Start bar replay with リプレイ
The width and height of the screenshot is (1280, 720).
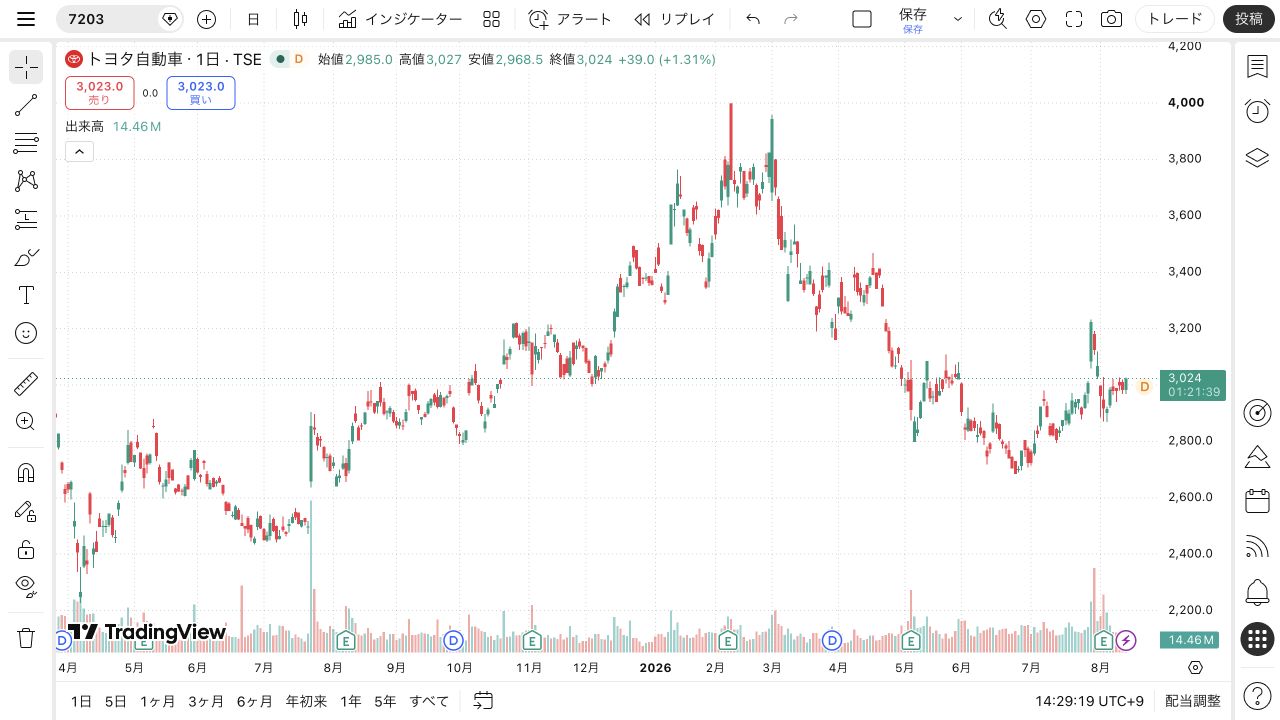[675, 19]
